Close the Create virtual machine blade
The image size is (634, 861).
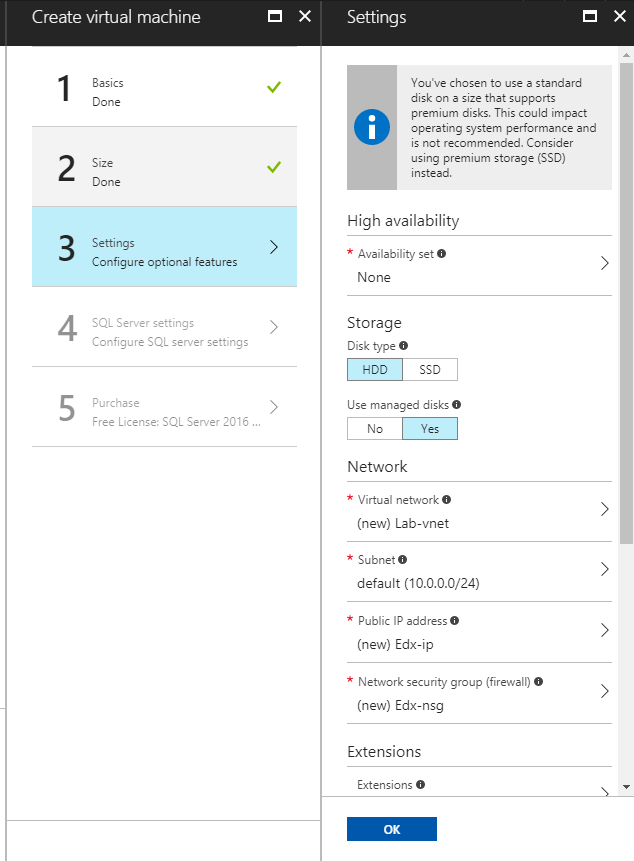pyautogui.click(x=305, y=16)
